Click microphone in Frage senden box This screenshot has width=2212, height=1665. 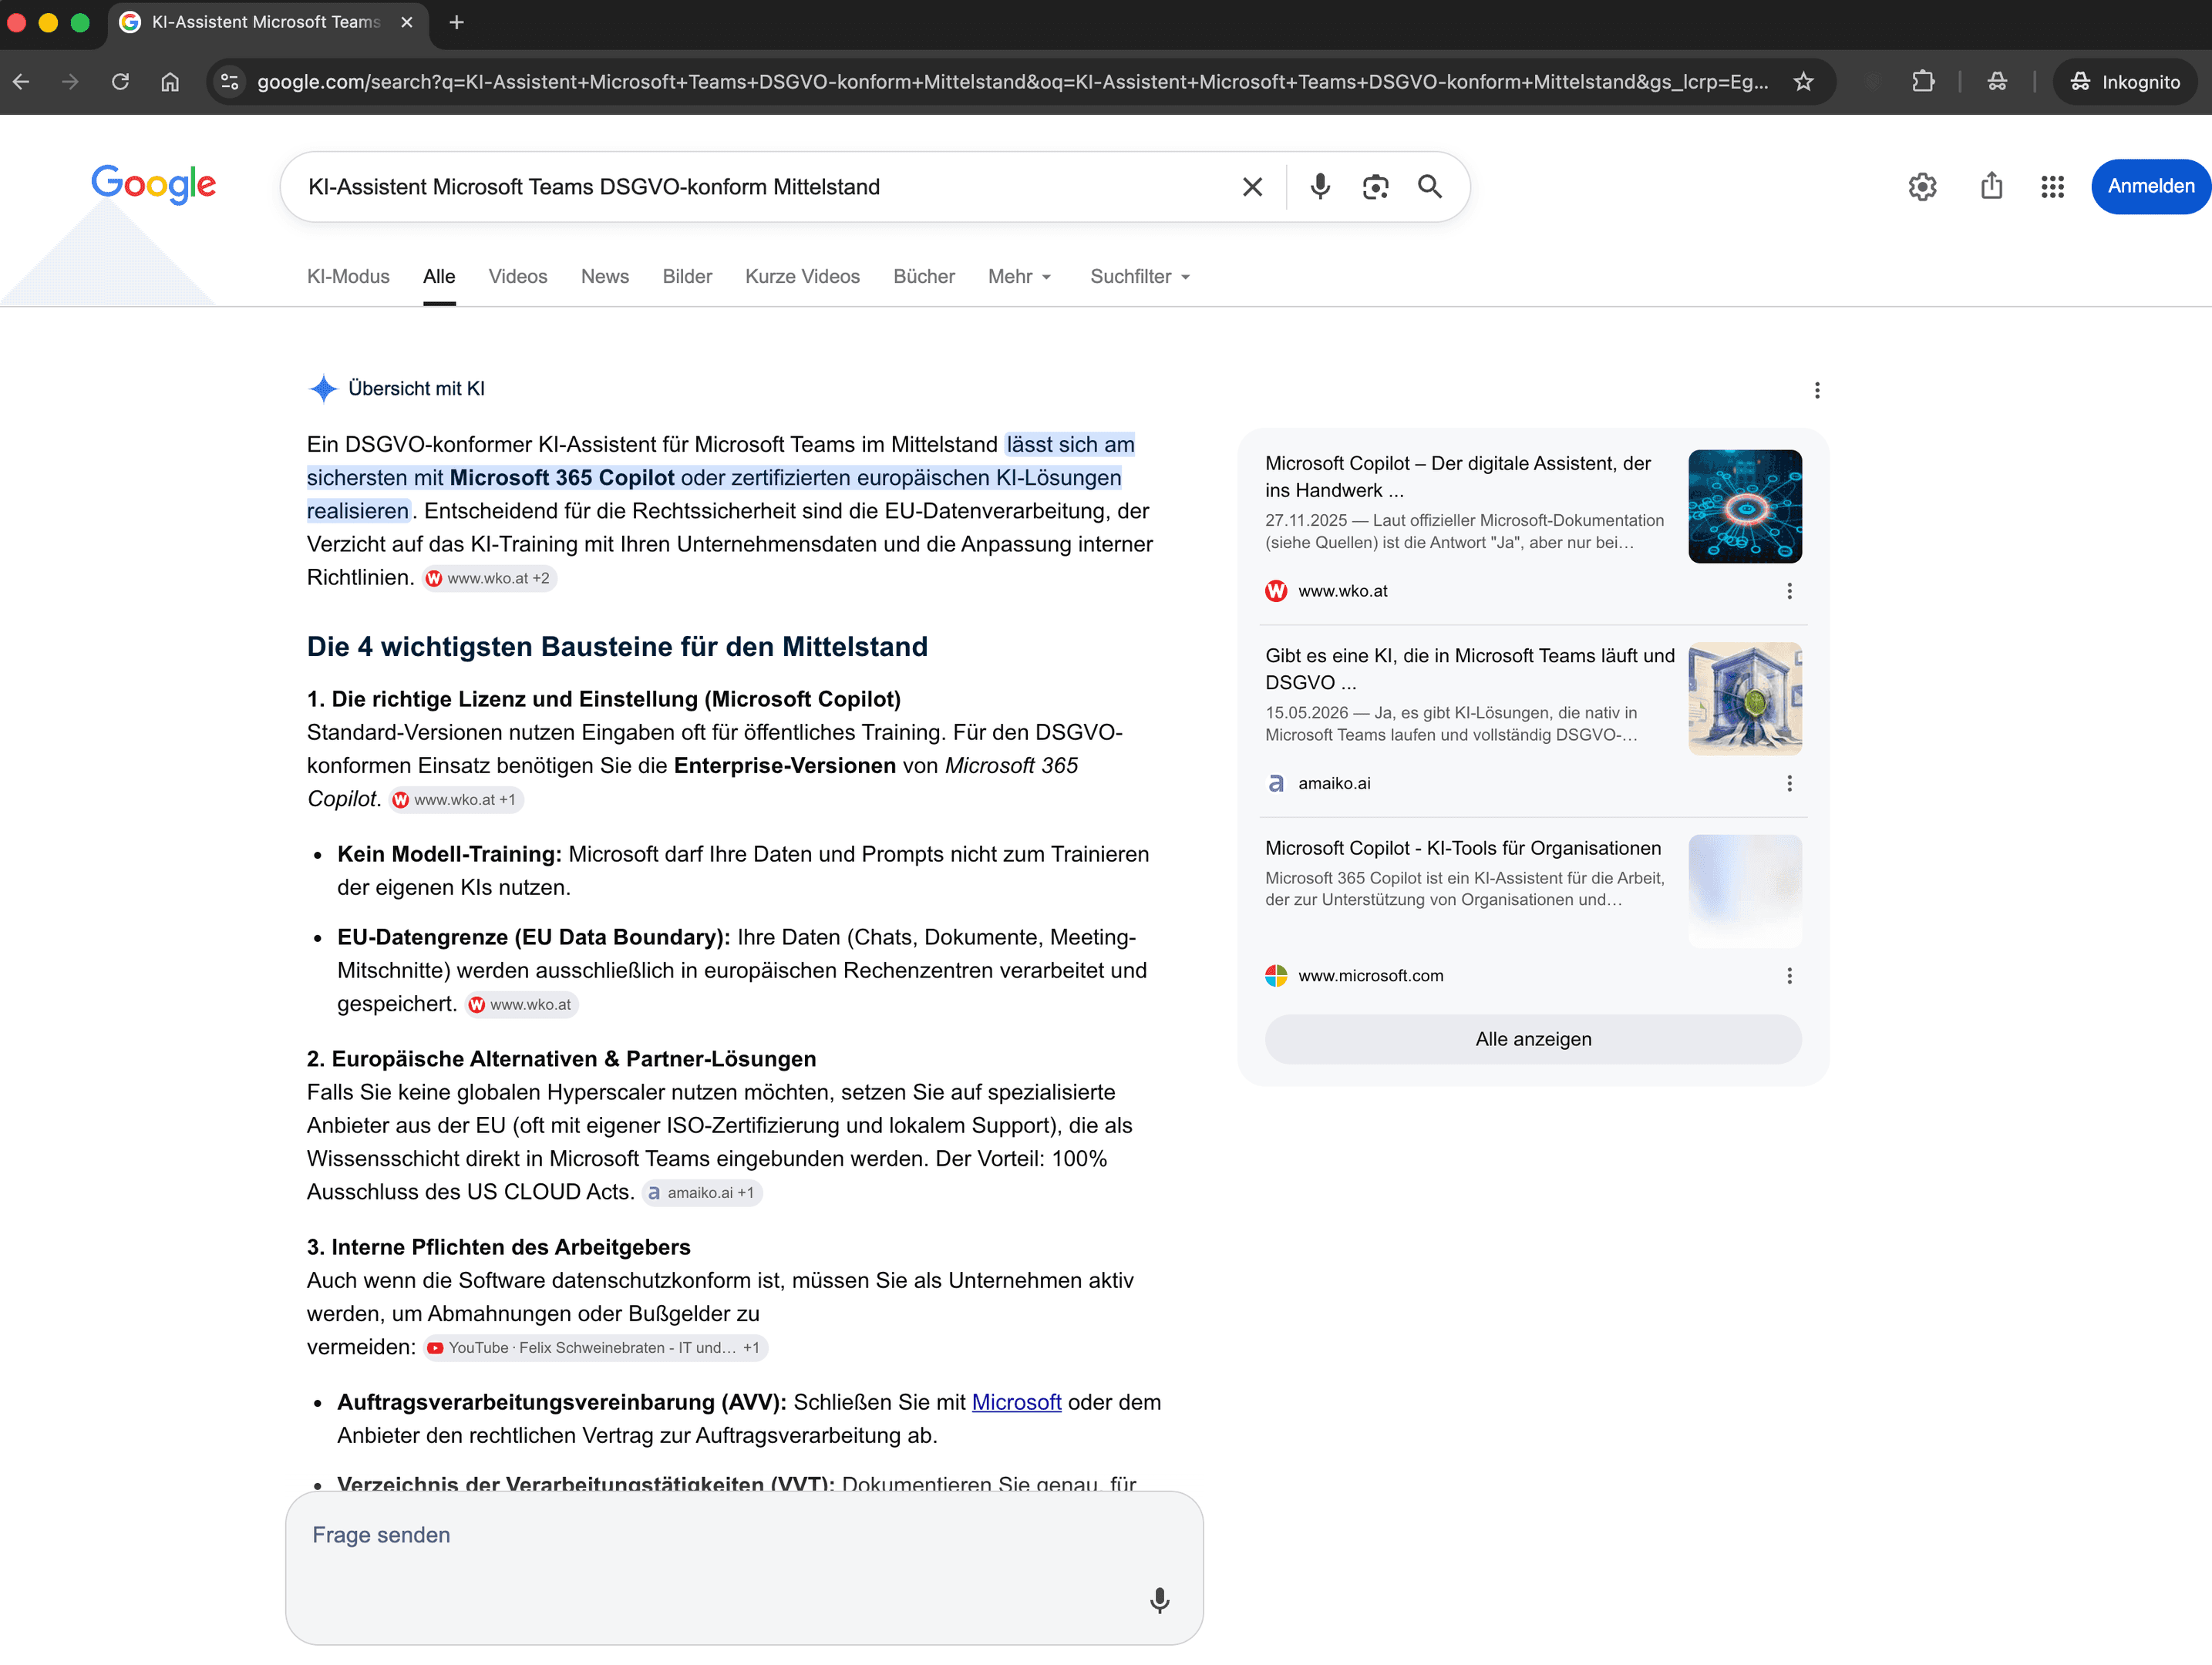[1159, 1600]
